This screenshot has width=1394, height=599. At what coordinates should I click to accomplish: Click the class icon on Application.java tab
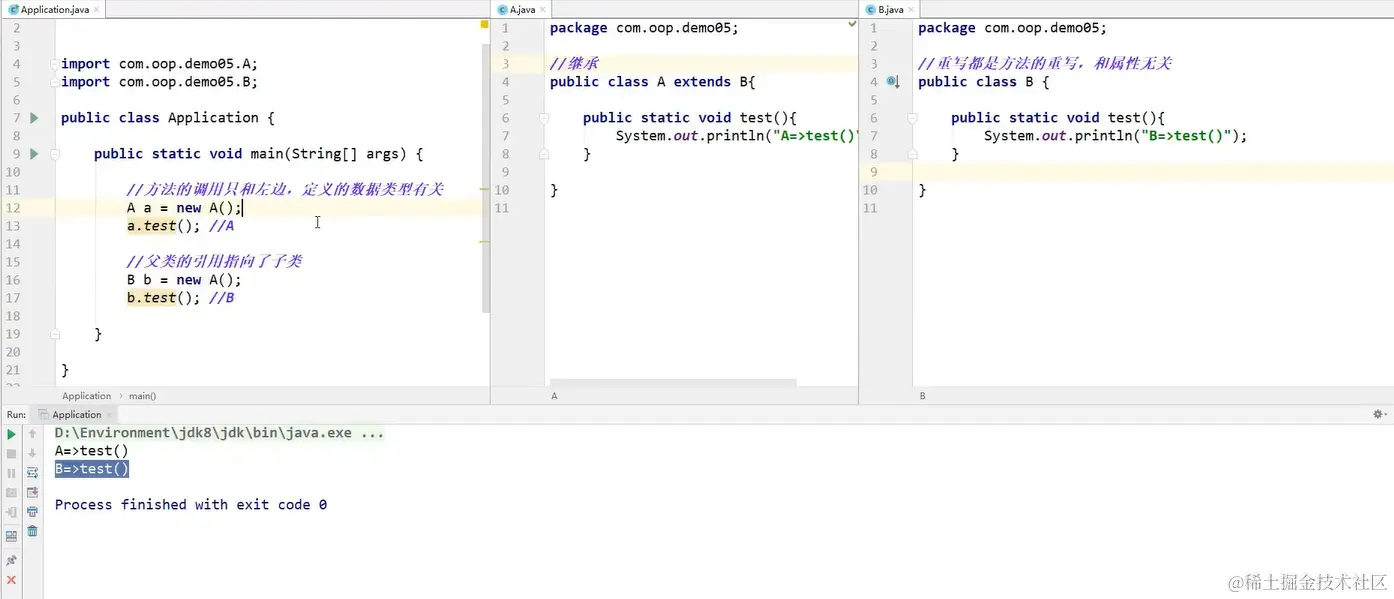coord(14,9)
